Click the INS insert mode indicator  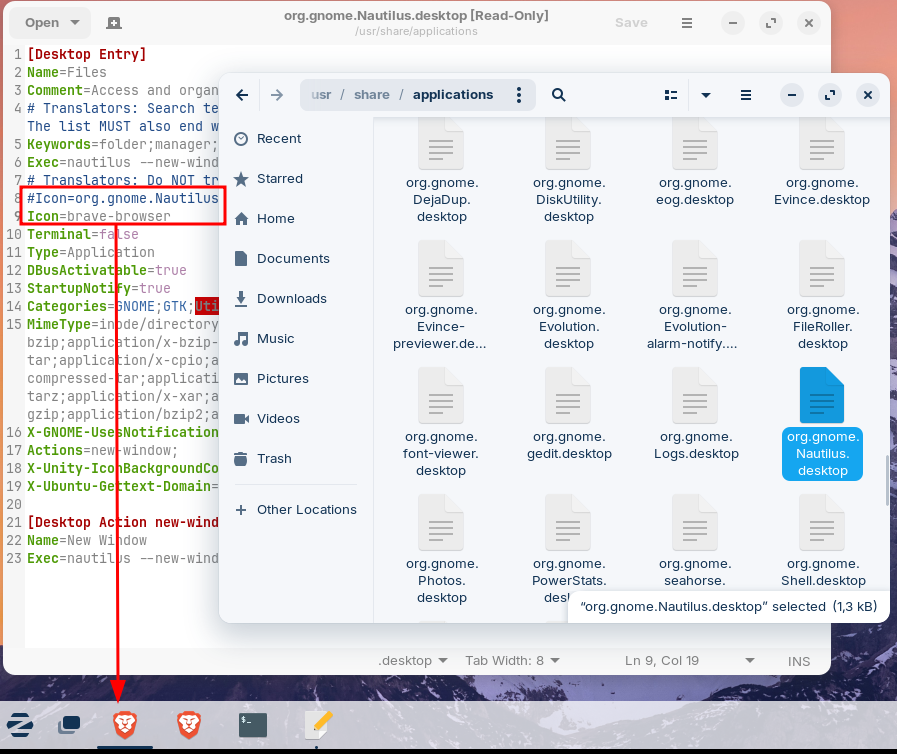click(x=799, y=661)
